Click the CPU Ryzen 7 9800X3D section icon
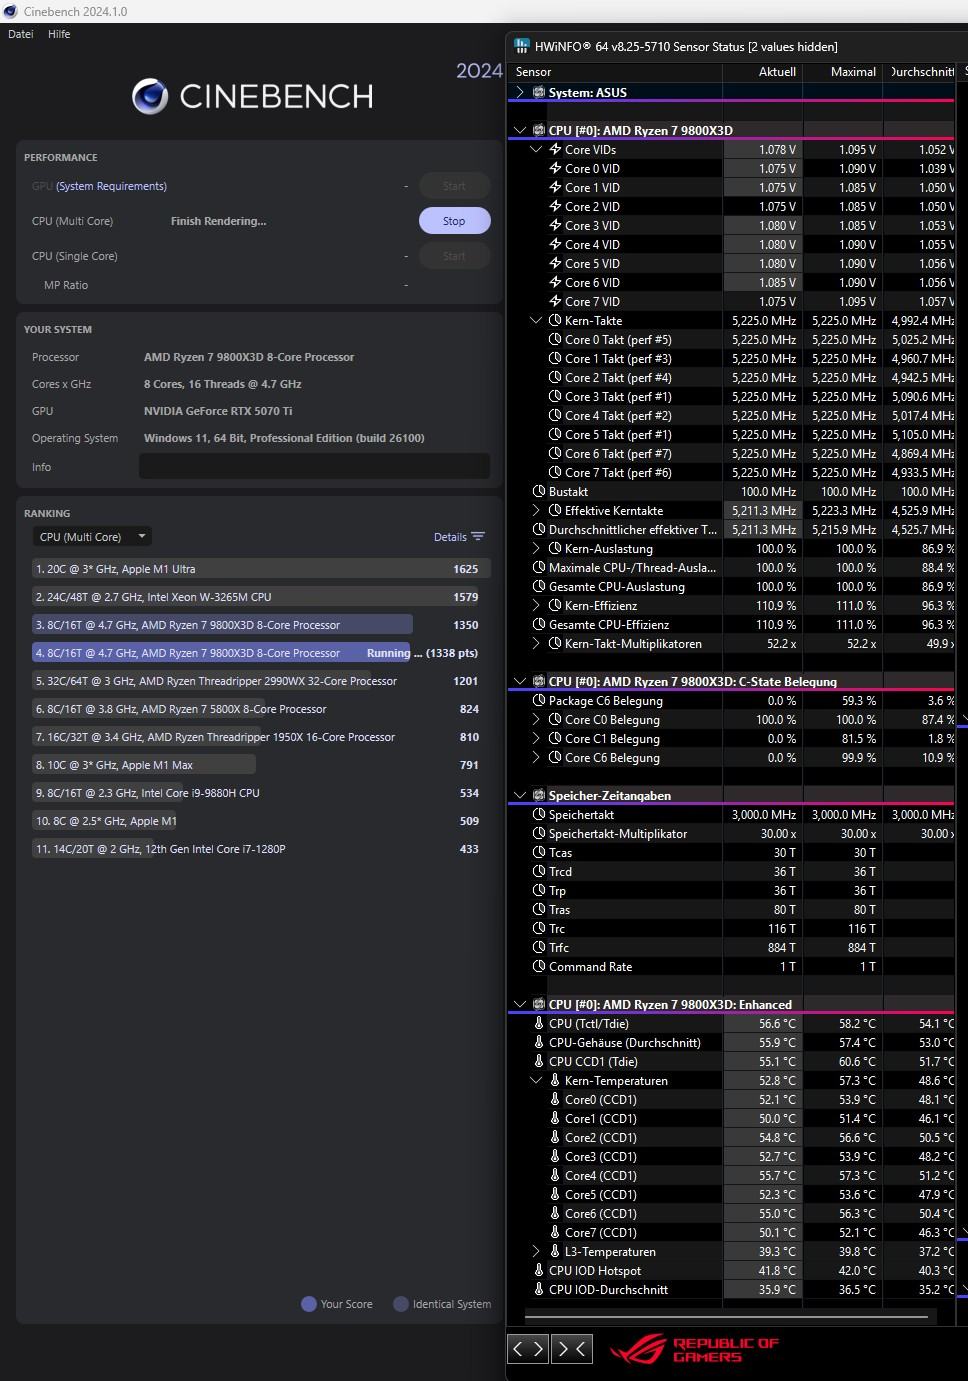Screen dimensions: 968x1381 point(539,130)
